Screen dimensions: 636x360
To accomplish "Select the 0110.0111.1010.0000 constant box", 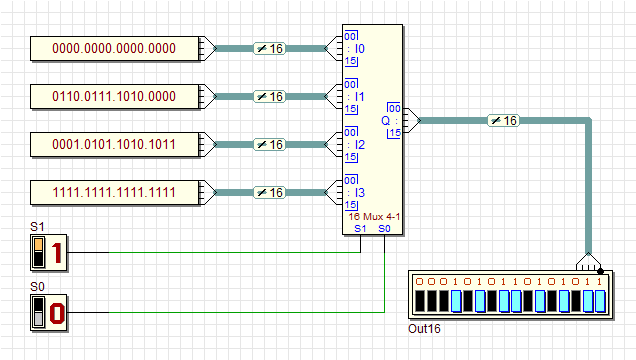I will pyautogui.click(x=114, y=96).
